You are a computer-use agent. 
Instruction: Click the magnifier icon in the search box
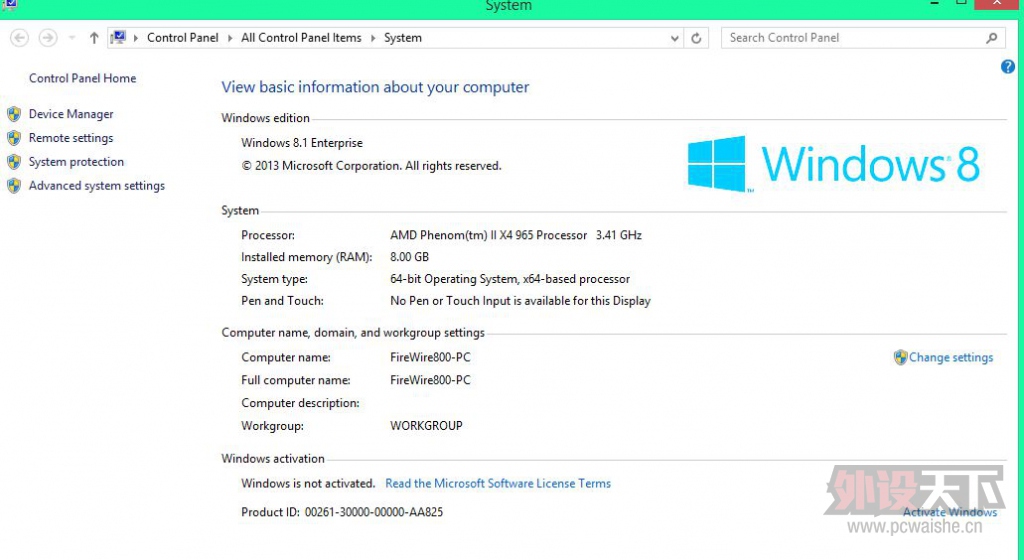coord(991,38)
